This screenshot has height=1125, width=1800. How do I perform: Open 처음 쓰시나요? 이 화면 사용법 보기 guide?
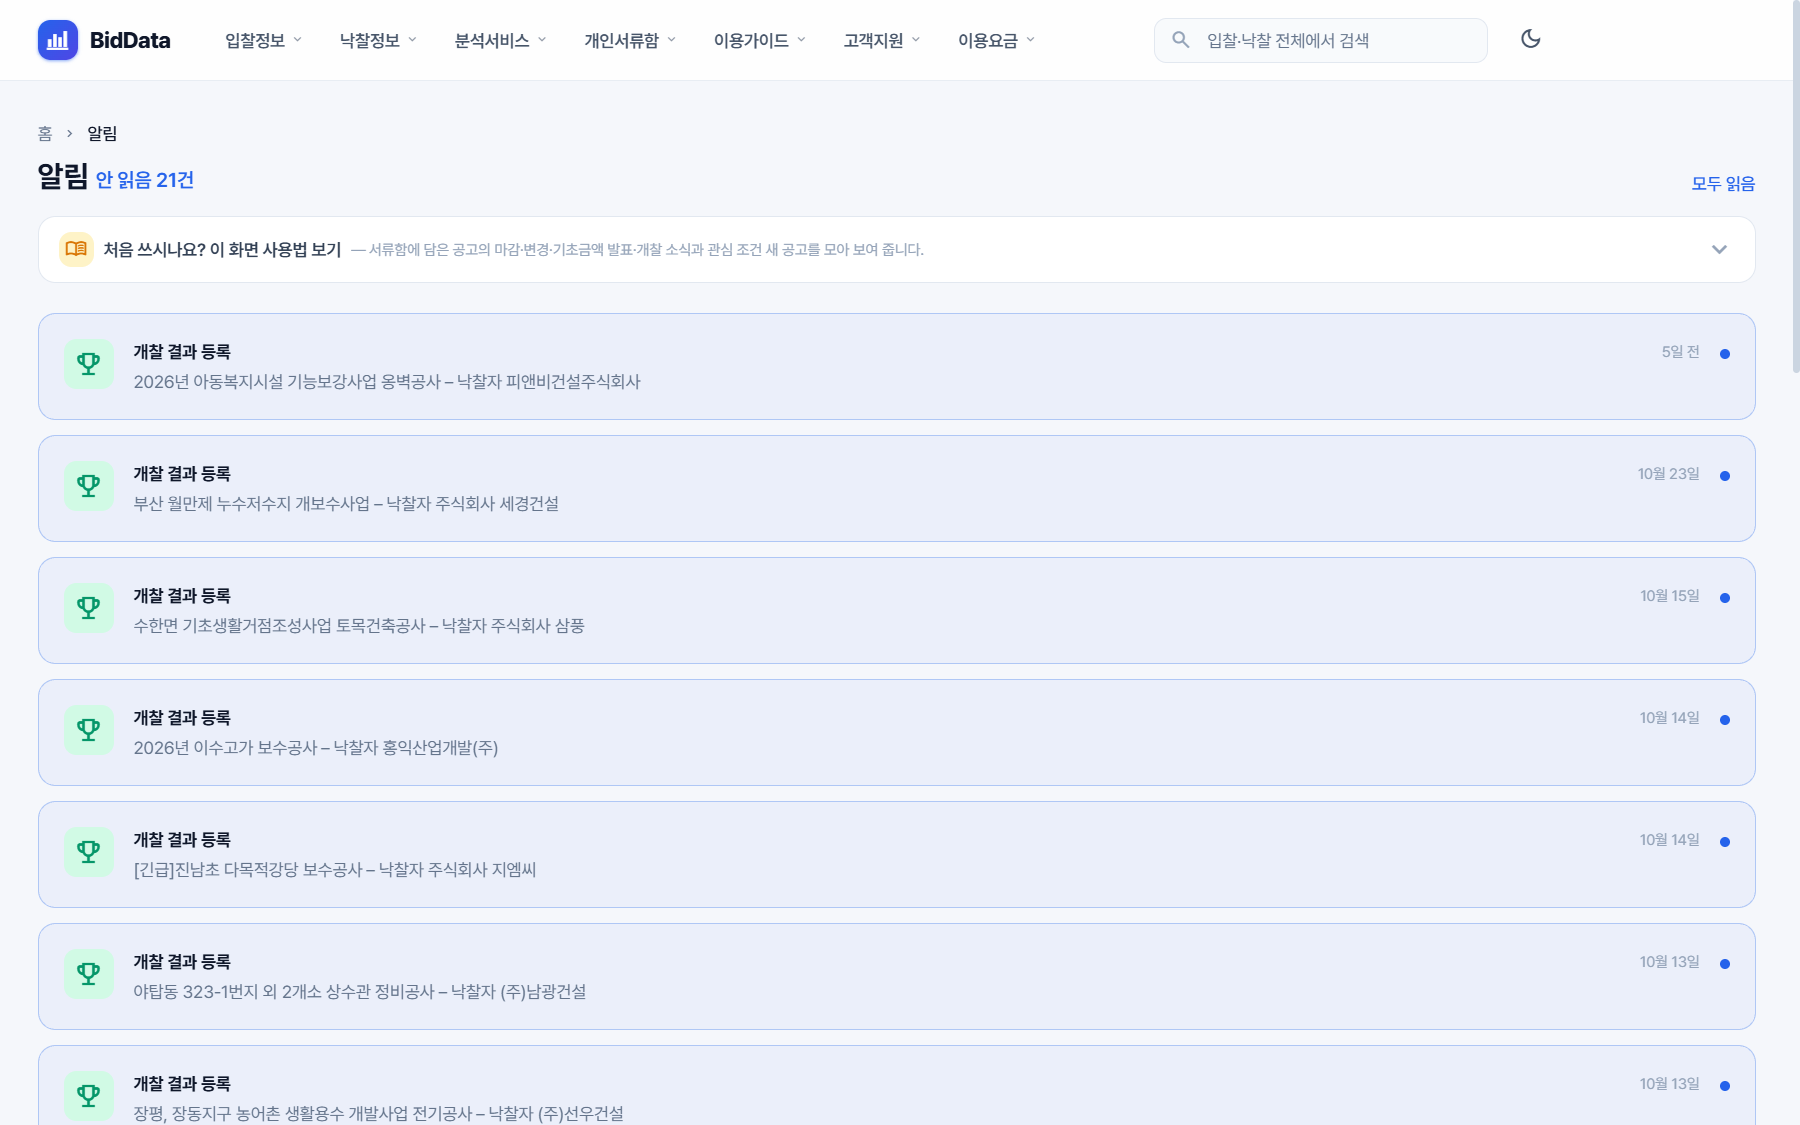[x=897, y=249]
